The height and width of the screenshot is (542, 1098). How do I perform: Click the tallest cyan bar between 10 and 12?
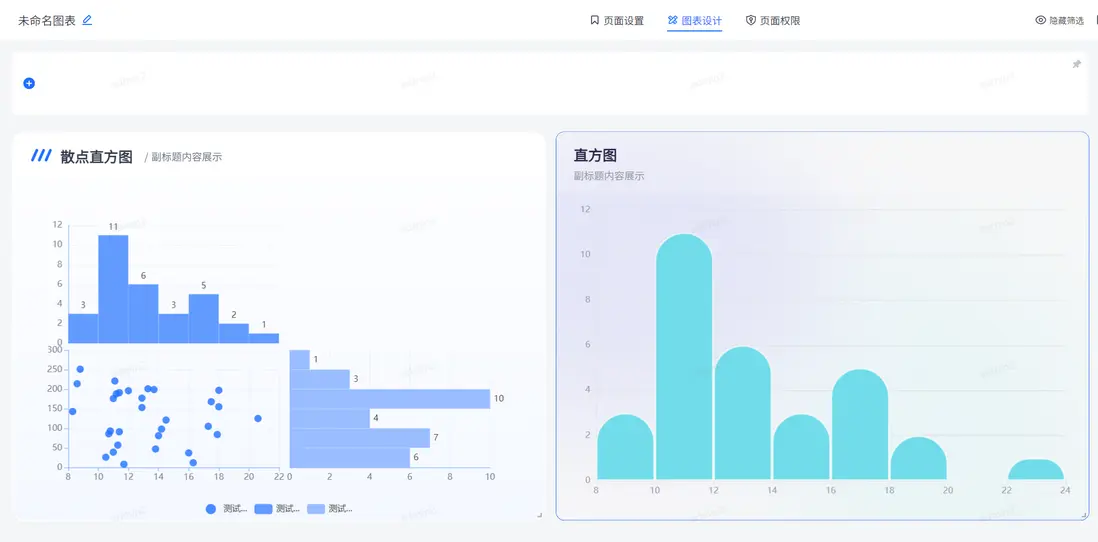coord(684,356)
